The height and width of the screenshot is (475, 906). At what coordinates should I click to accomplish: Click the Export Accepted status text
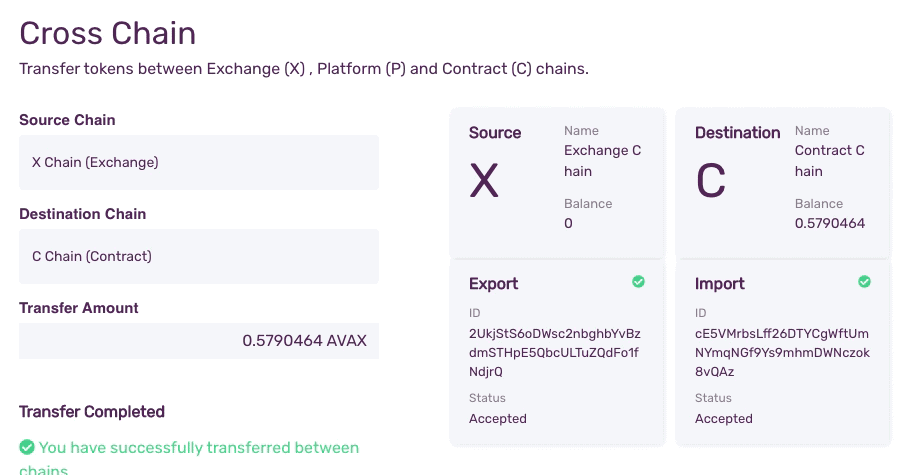point(497,418)
